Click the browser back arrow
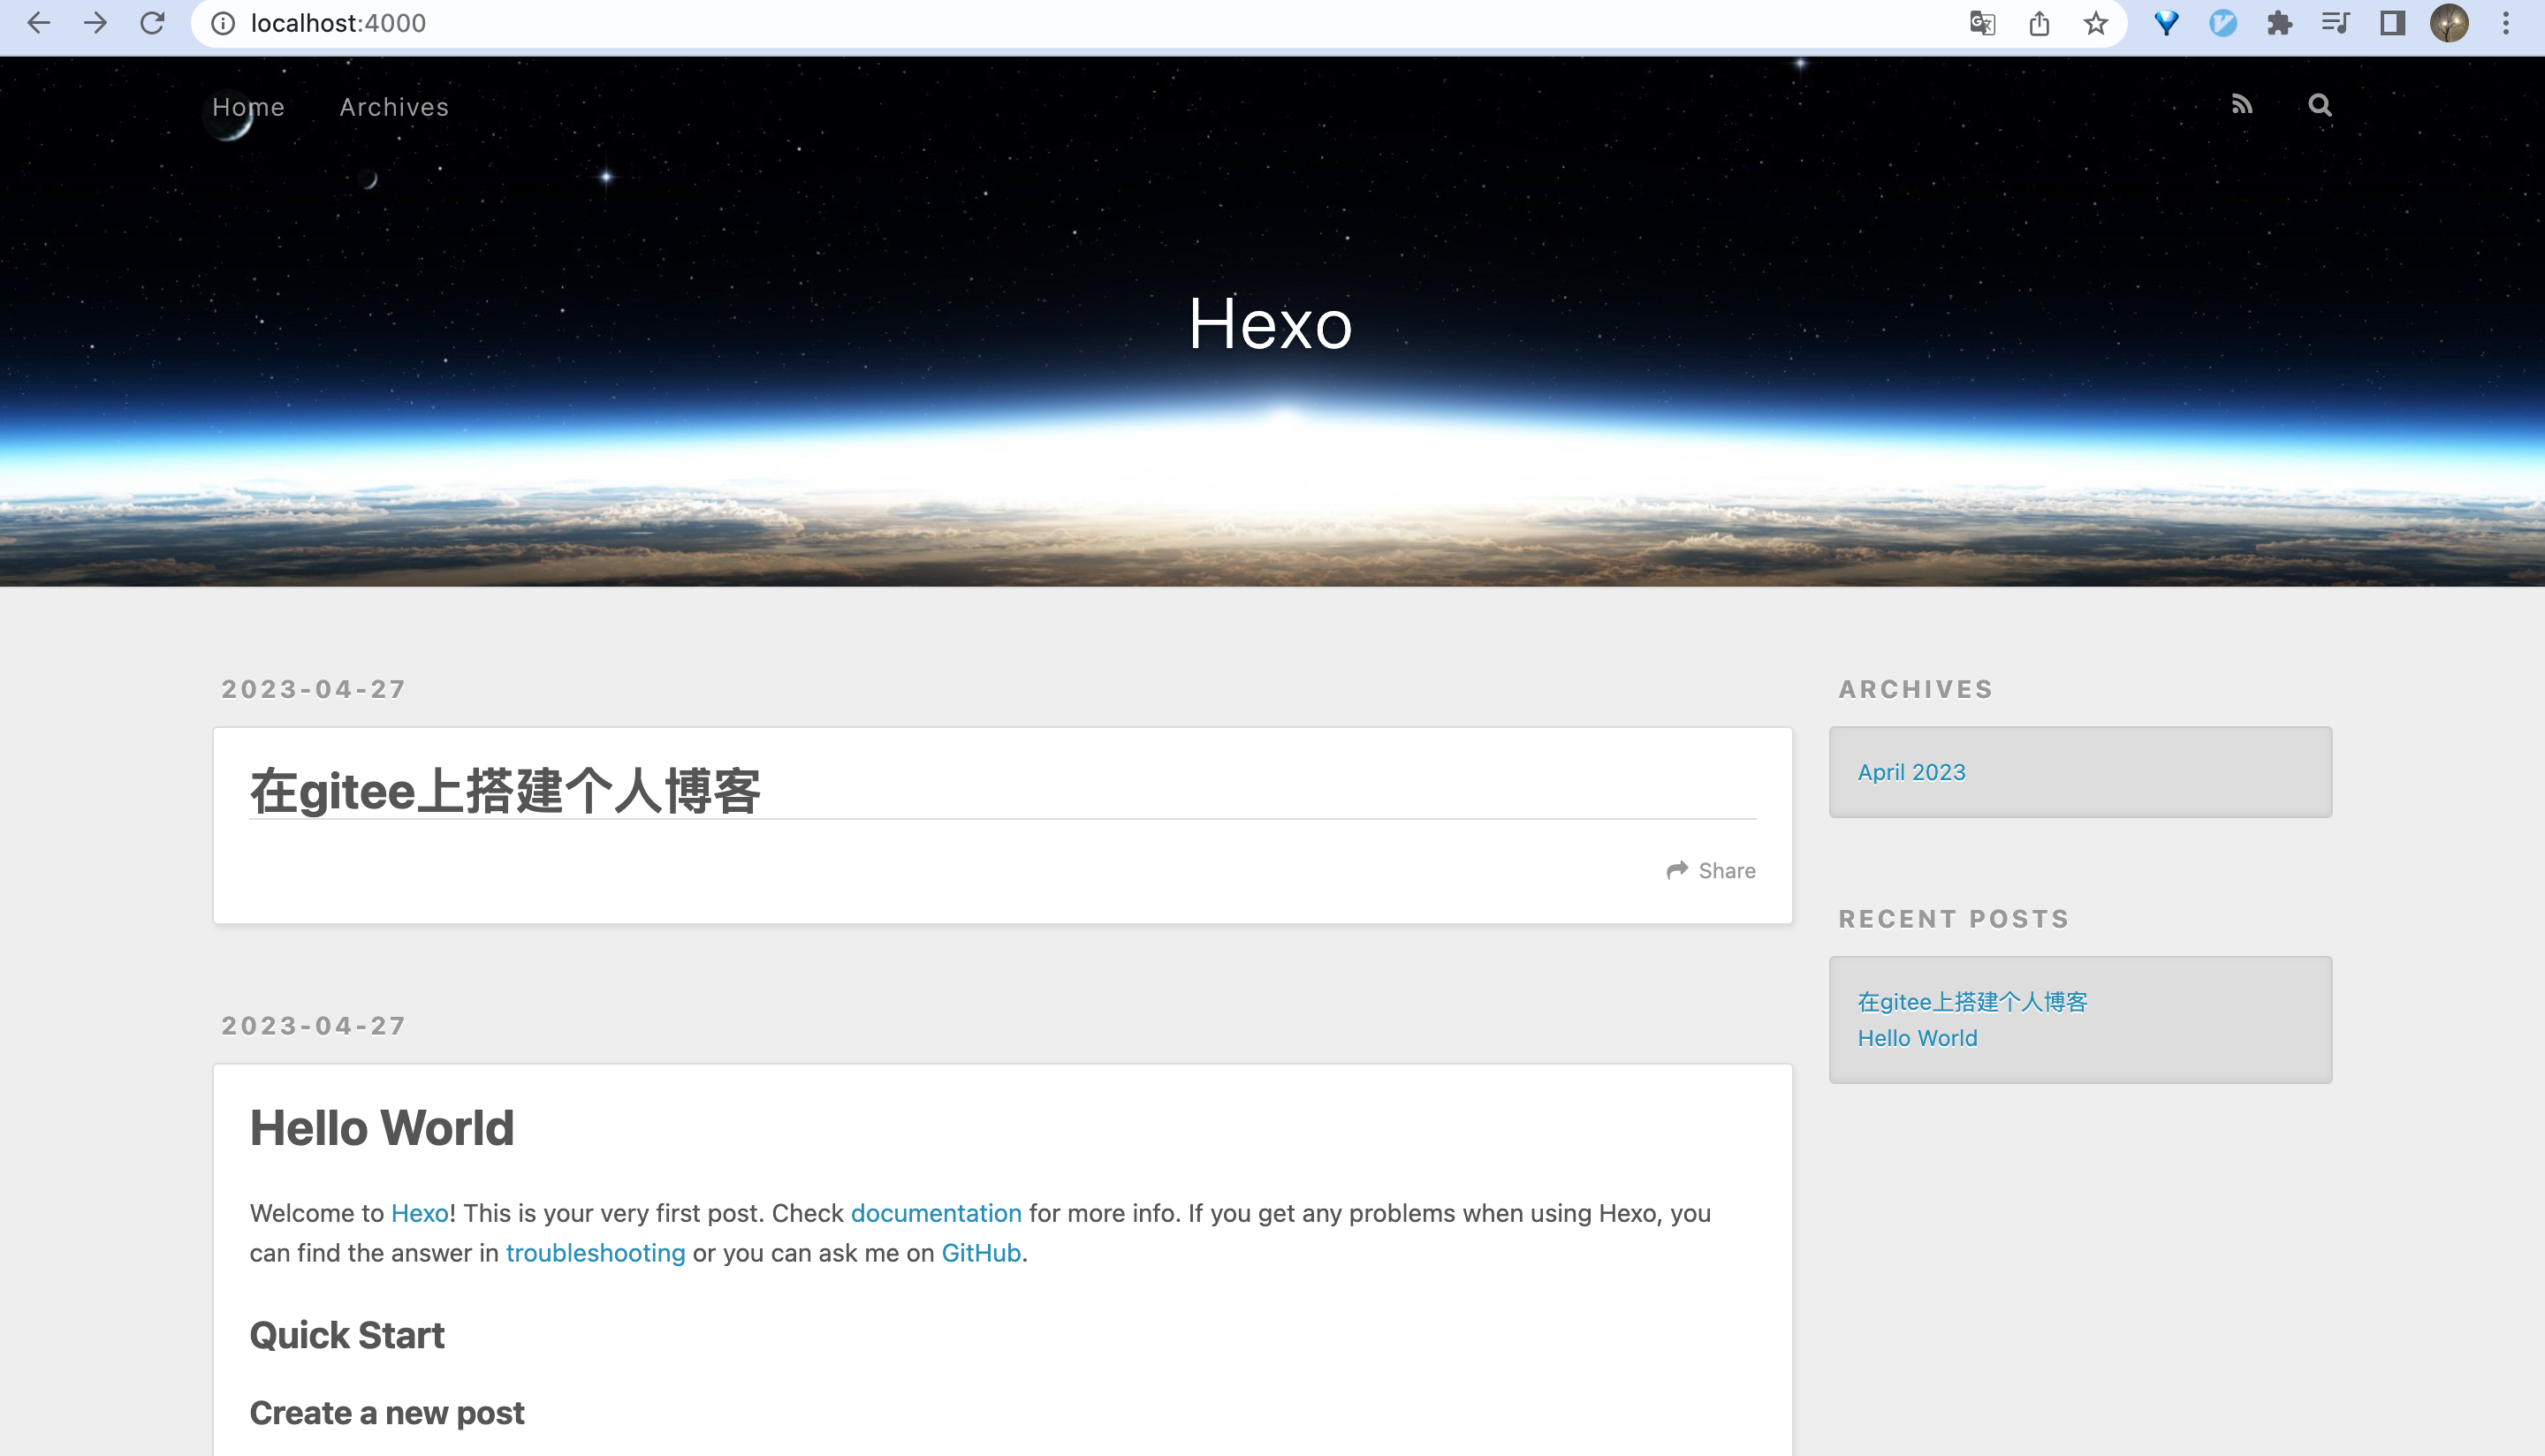 (38, 23)
